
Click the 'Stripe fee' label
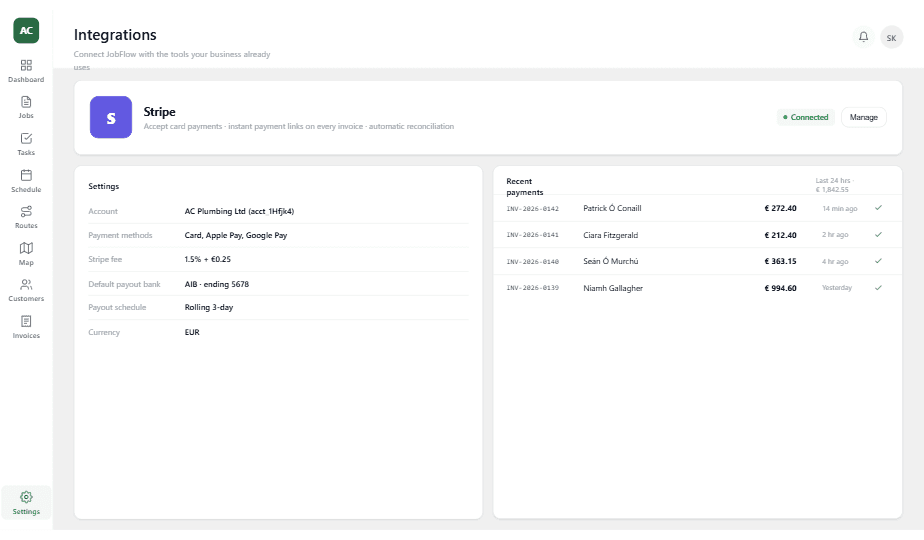(x=105, y=259)
